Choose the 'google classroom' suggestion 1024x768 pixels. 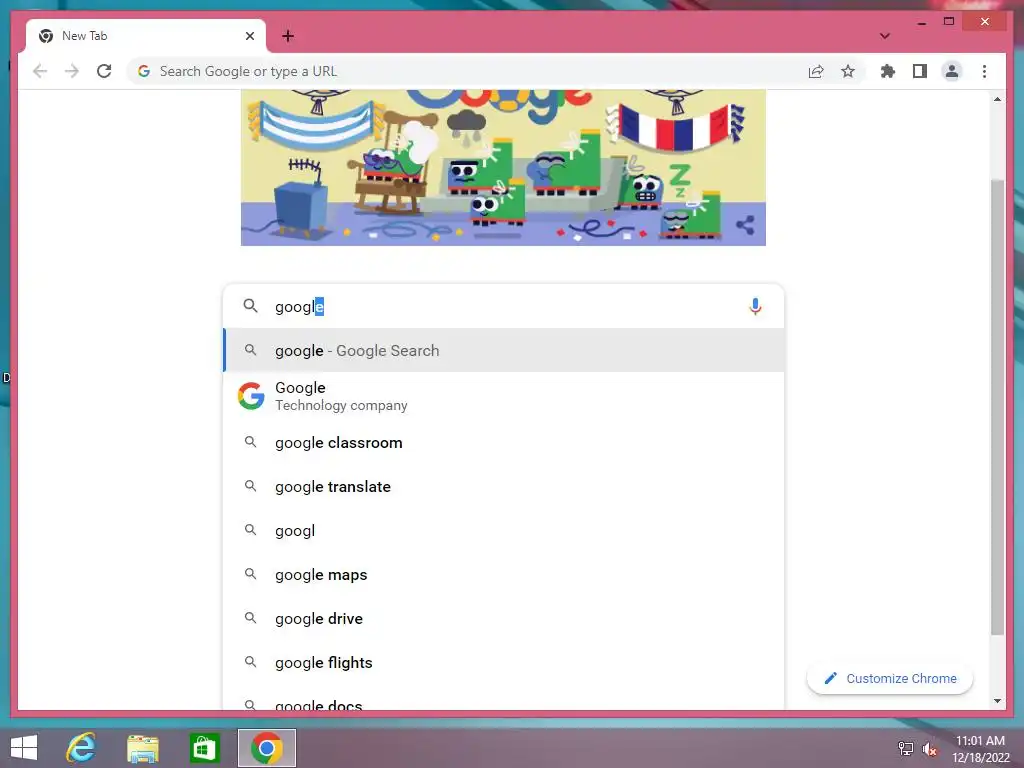(504, 443)
